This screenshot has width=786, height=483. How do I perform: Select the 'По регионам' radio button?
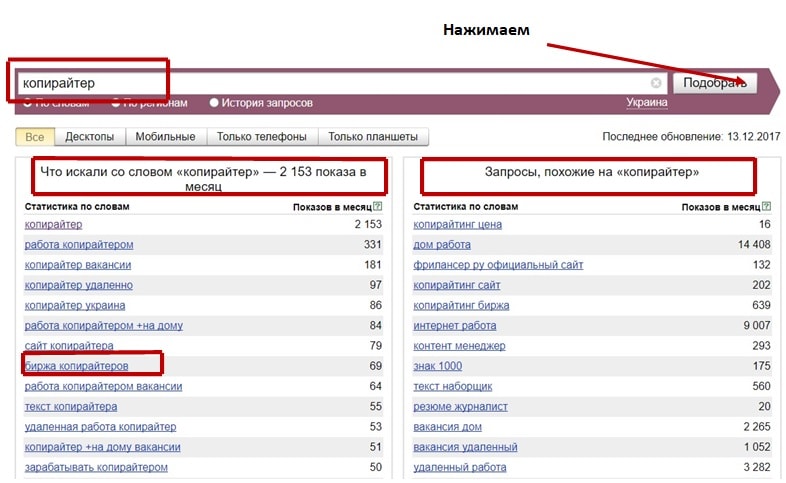point(116,103)
